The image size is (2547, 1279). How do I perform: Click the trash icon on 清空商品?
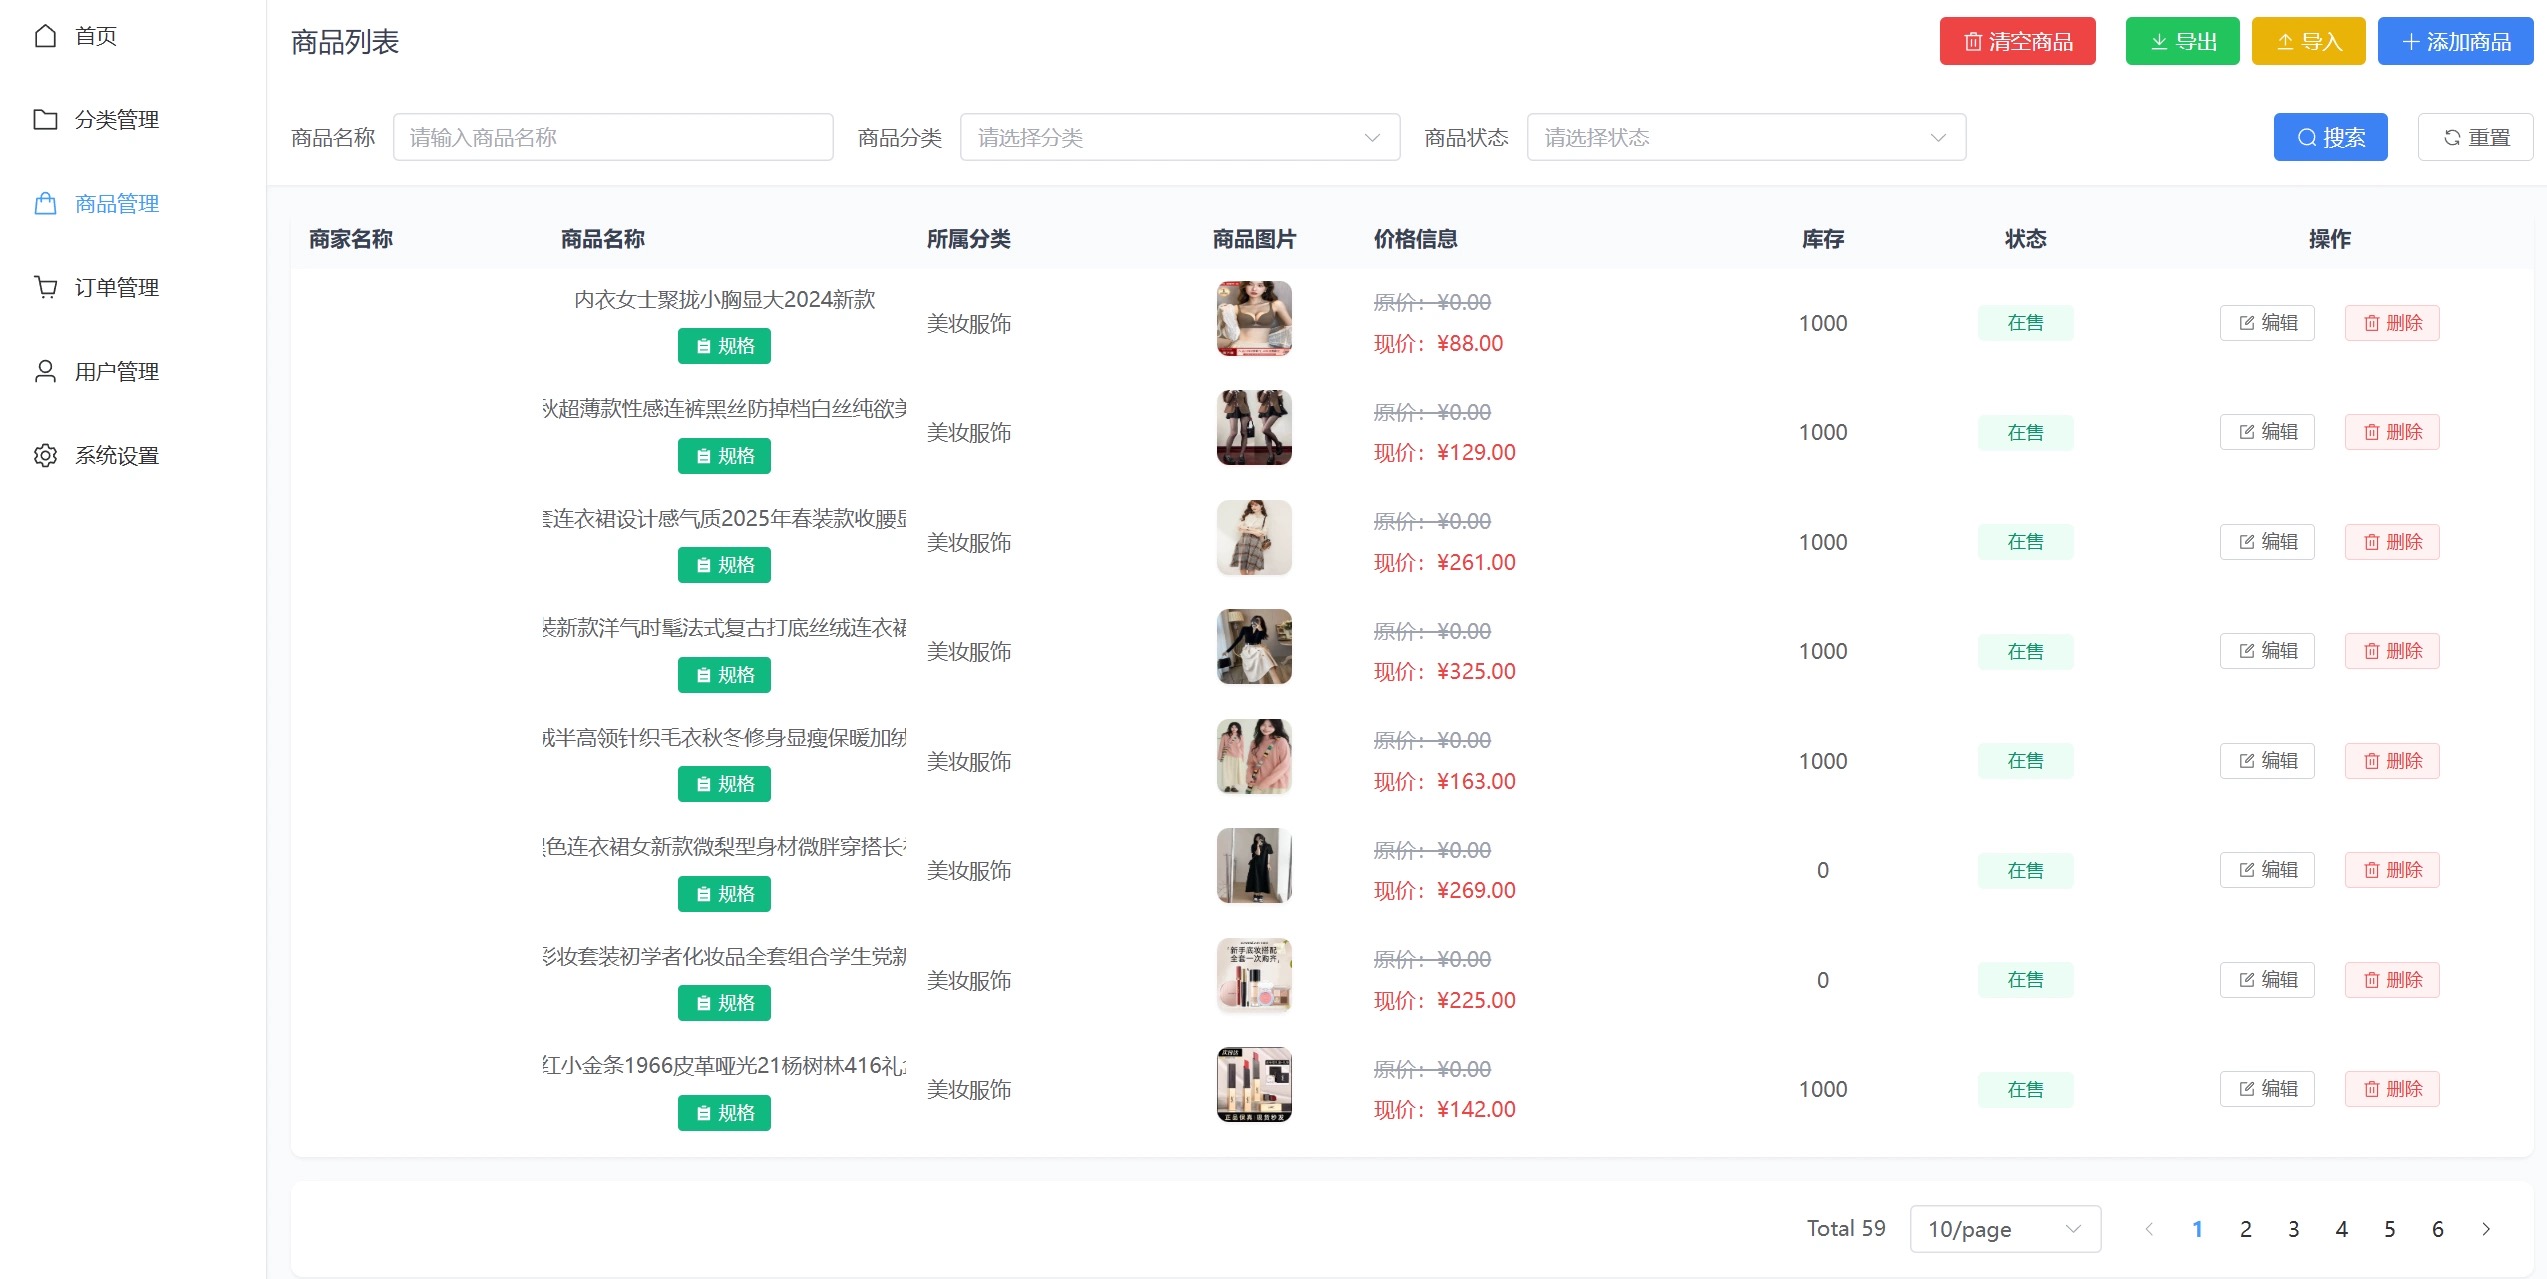tap(1972, 41)
